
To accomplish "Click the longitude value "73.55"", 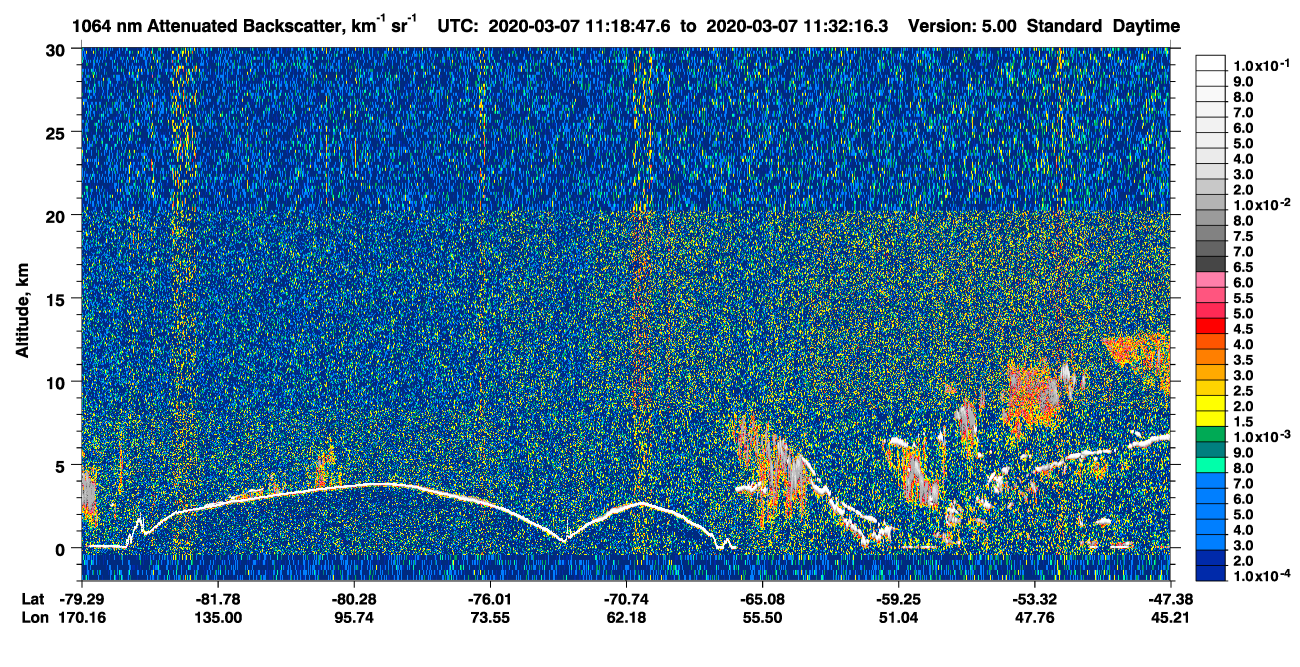I will click(x=490, y=618).
